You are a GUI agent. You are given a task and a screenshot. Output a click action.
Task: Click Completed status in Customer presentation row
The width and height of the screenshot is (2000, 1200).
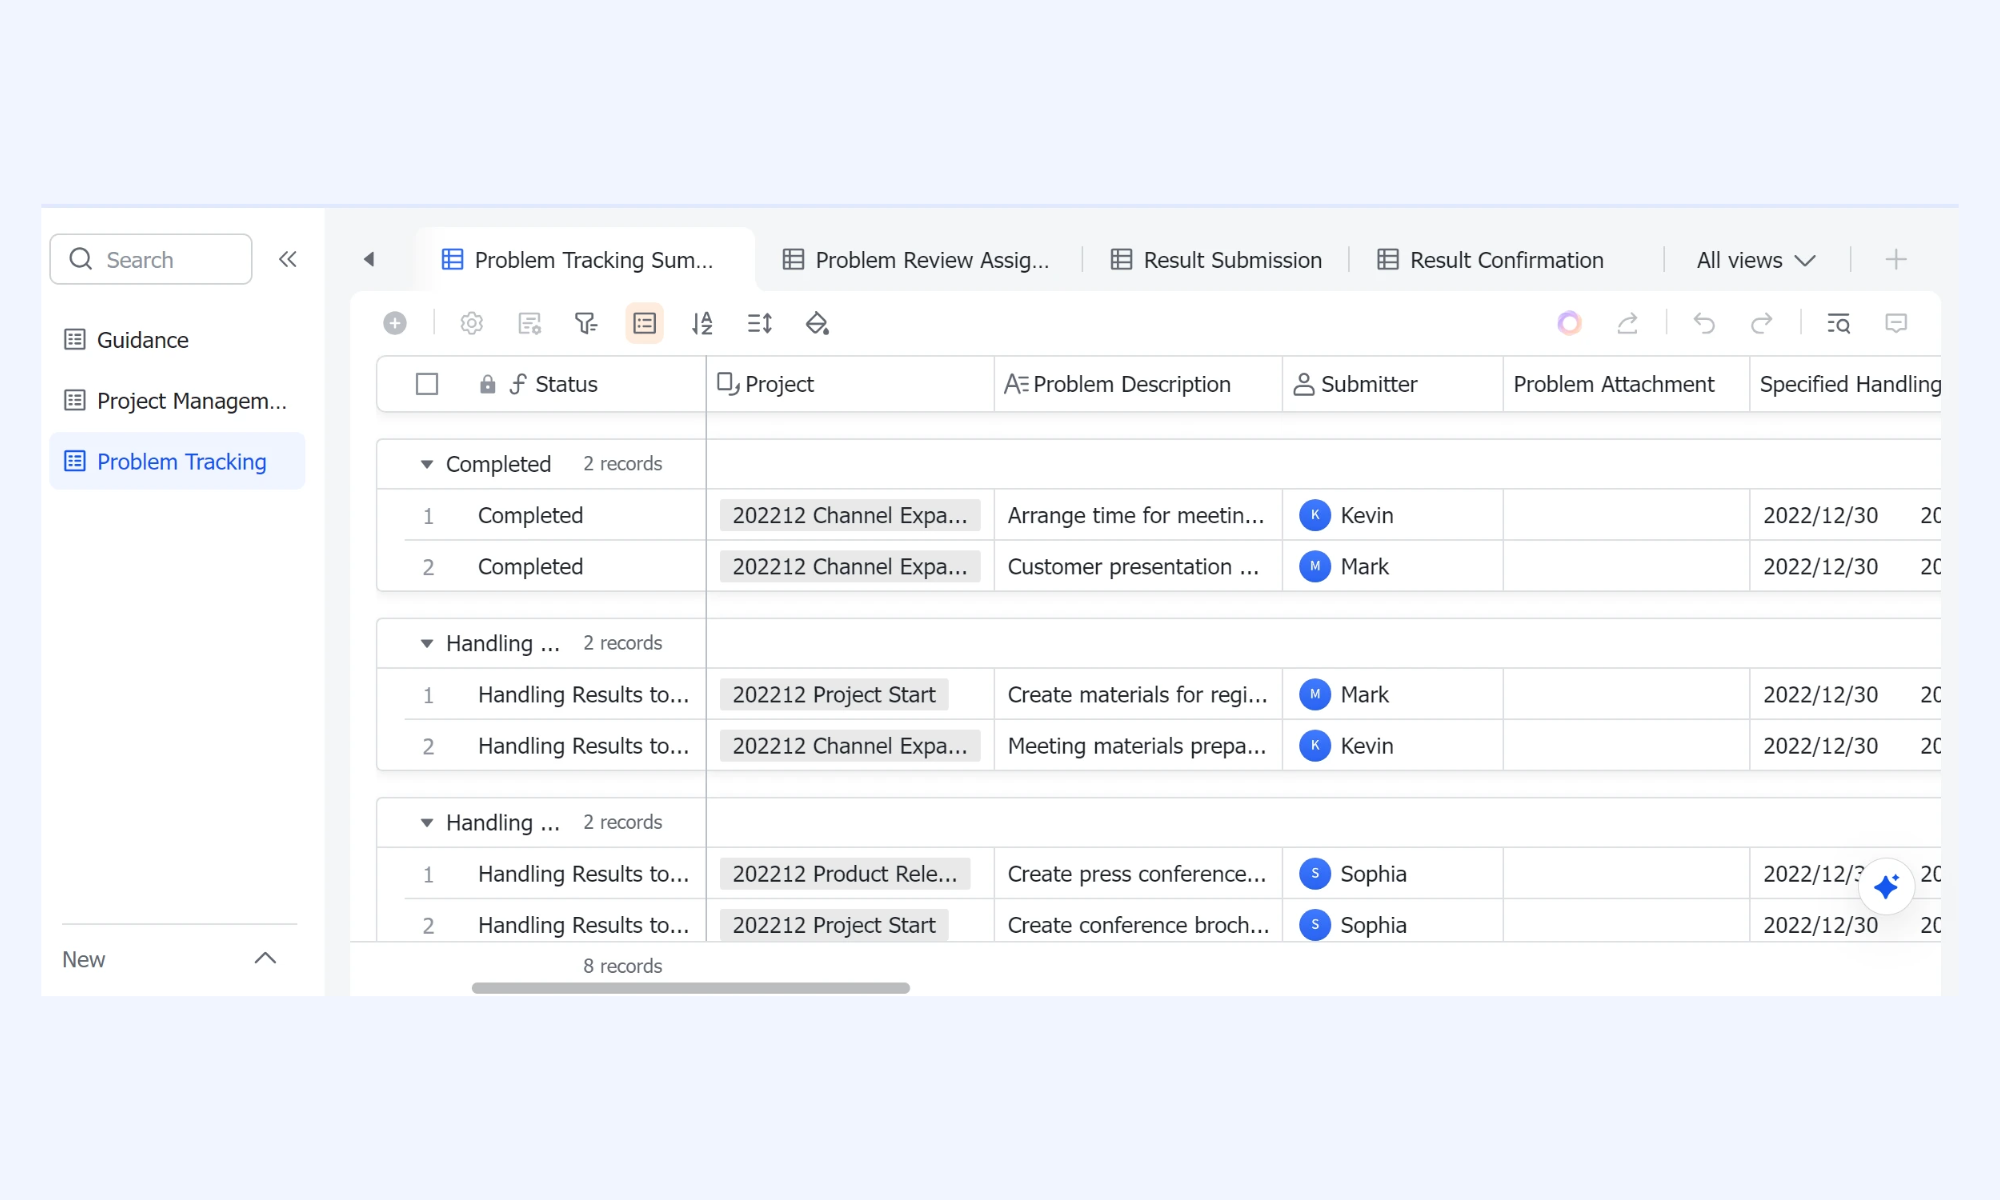click(530, 566)
